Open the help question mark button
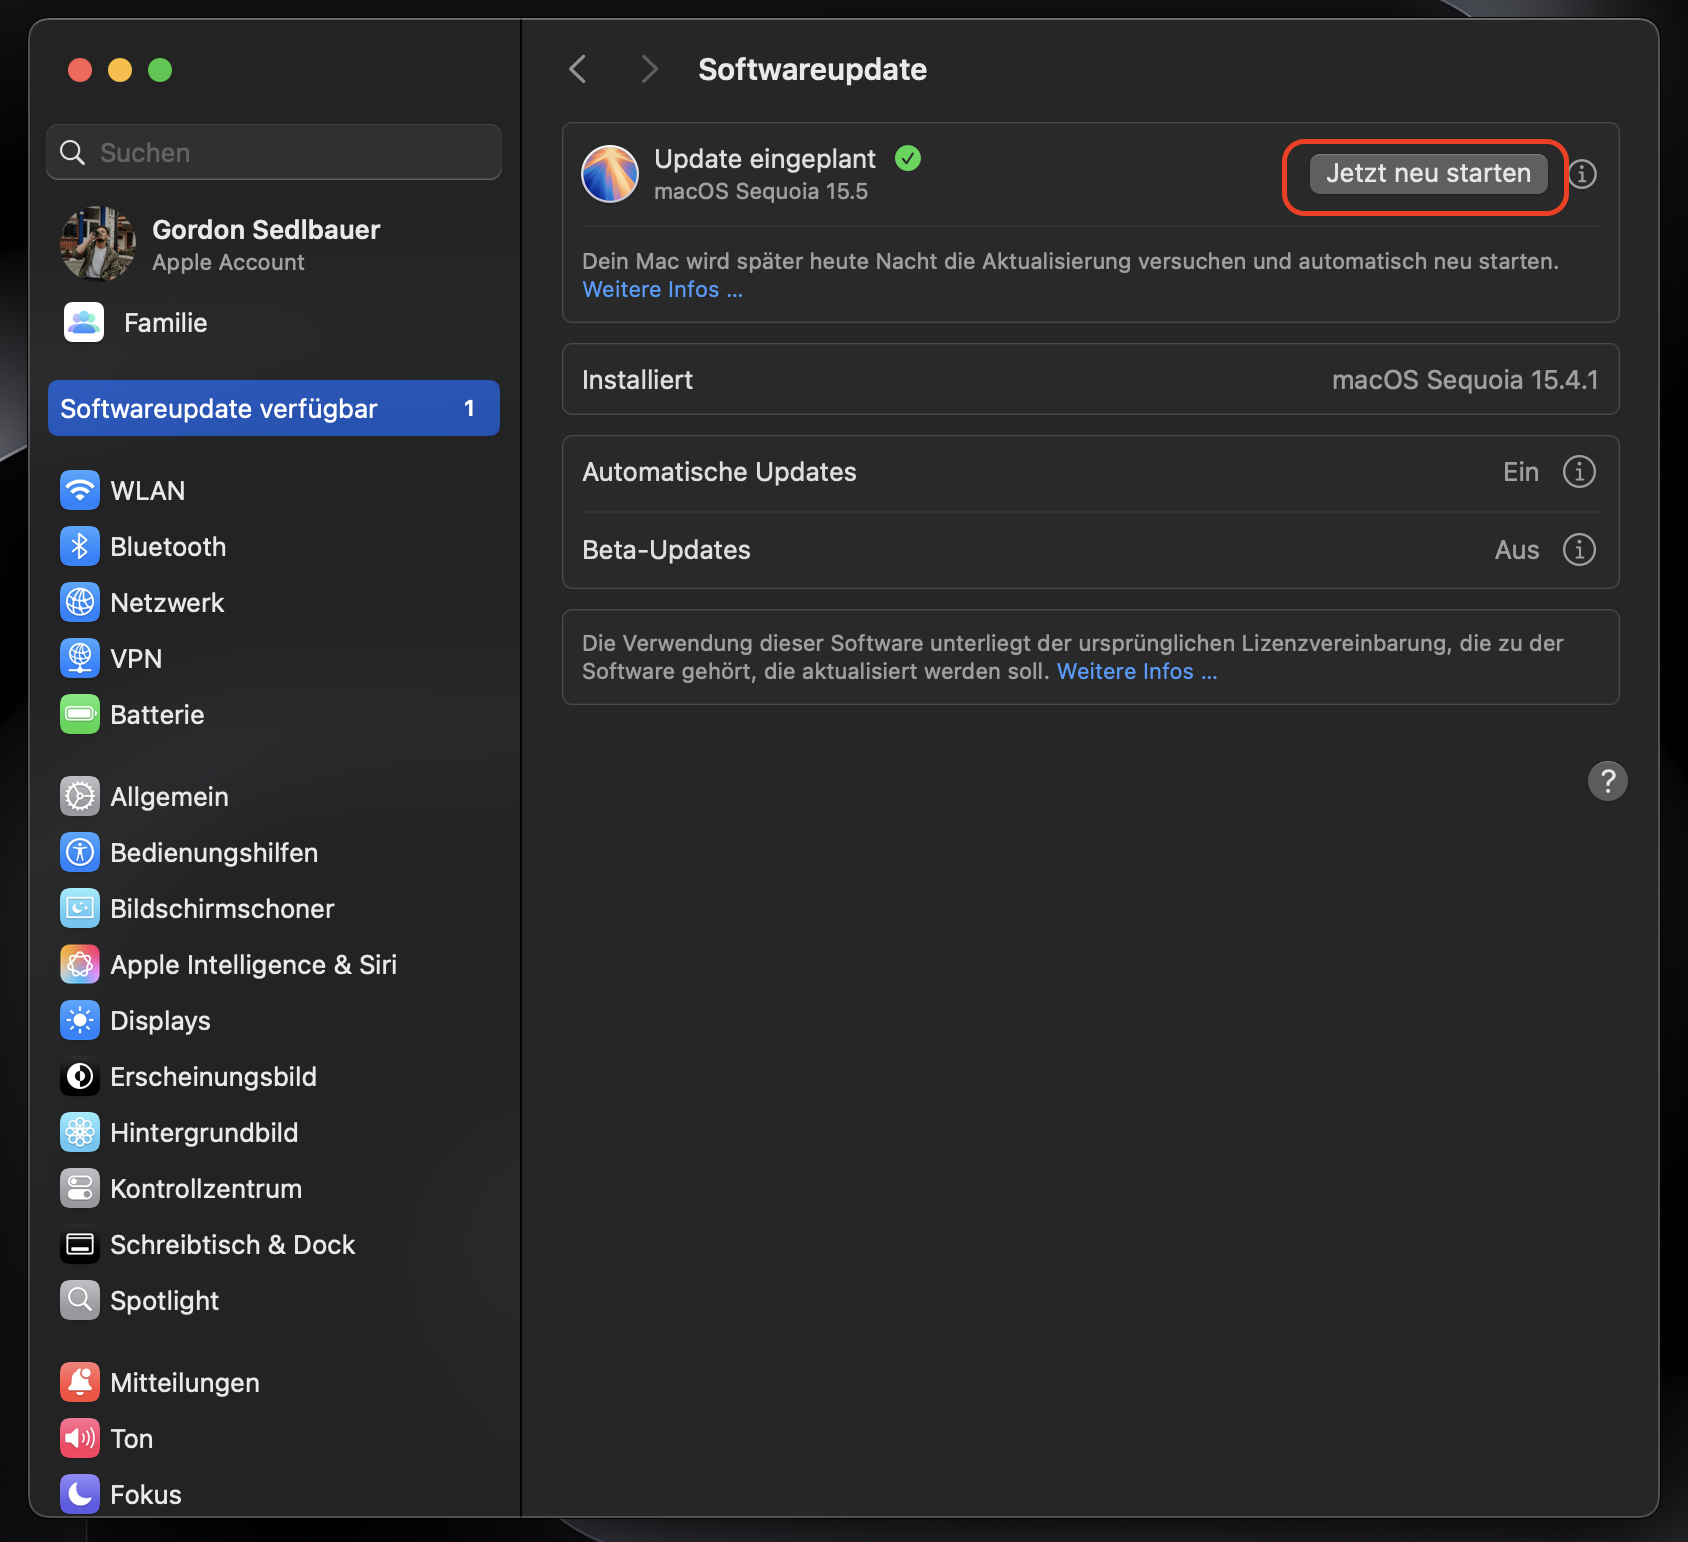 tap(1608, 781)
